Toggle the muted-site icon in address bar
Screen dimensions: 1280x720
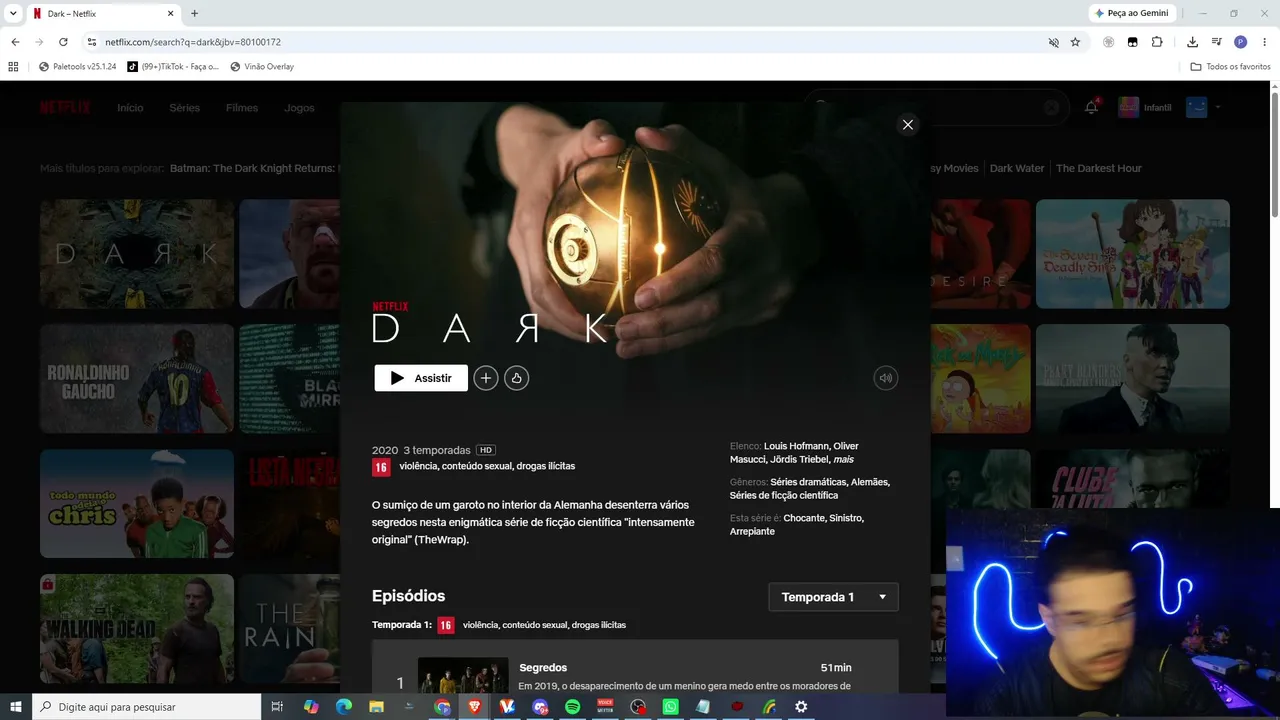[1053, 42]
